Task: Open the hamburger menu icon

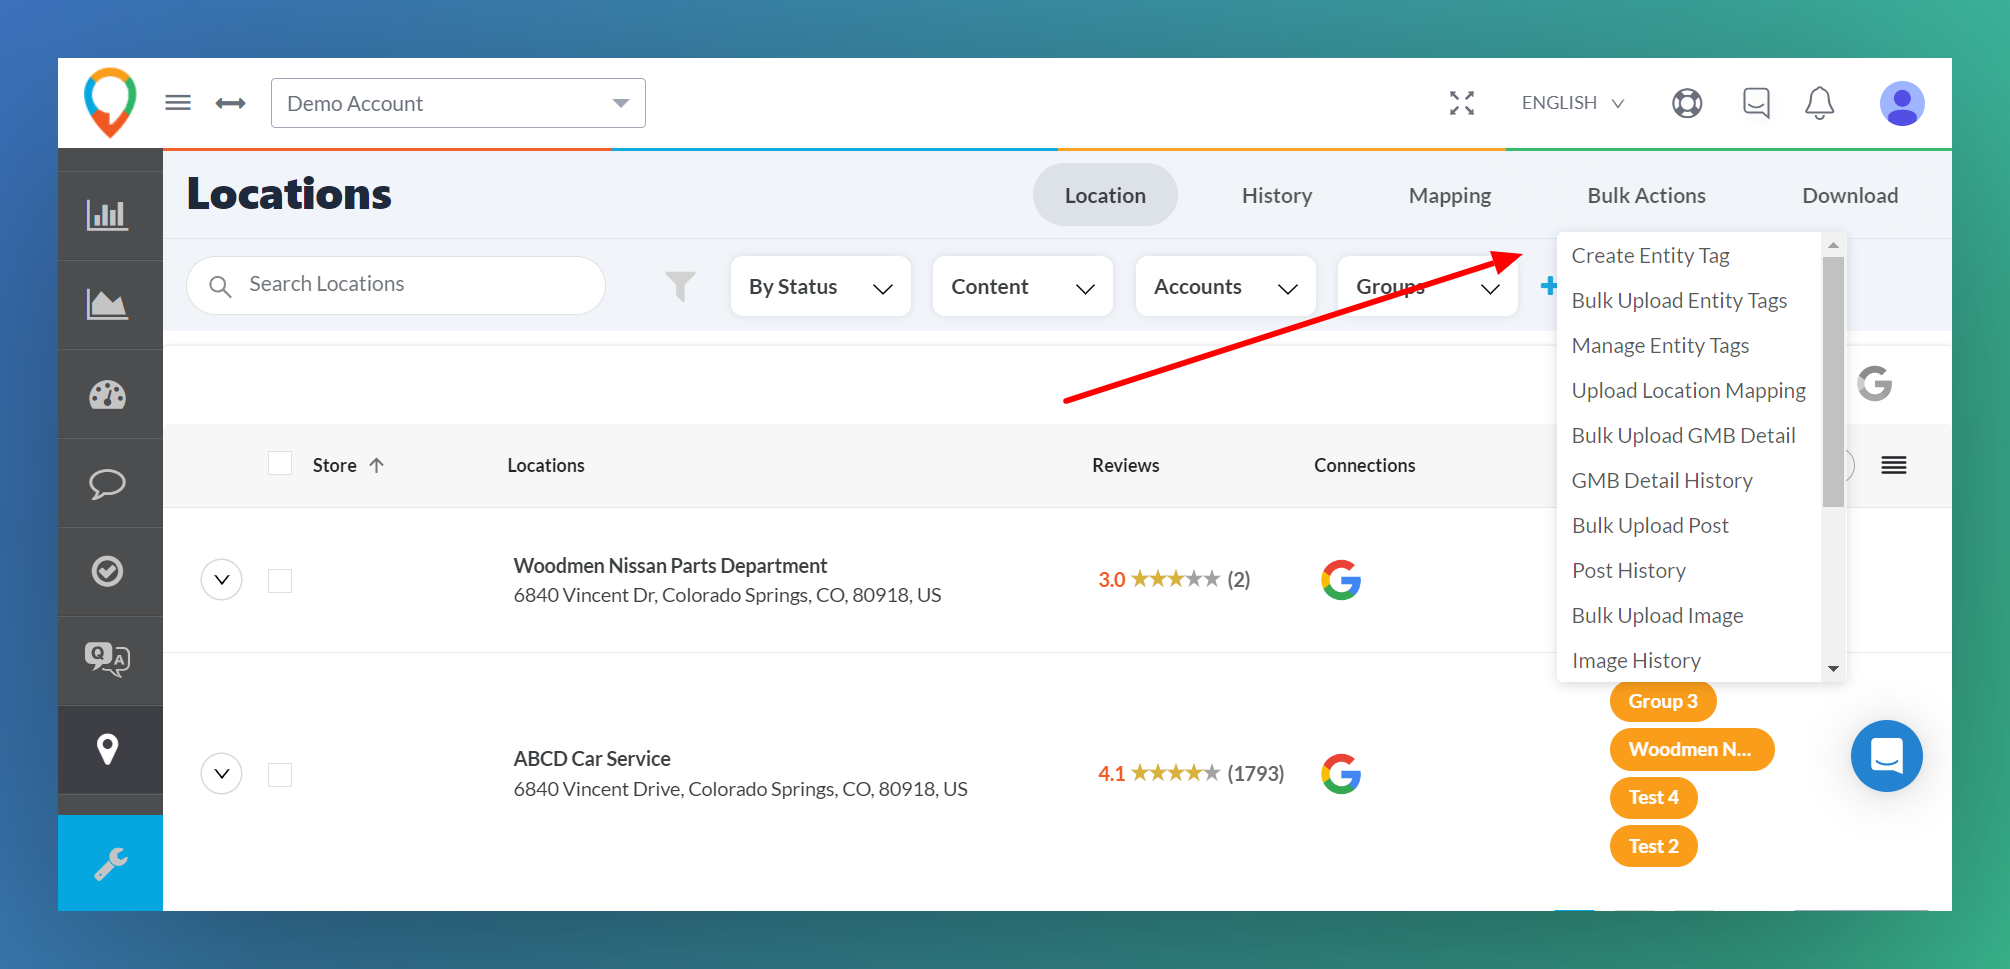Action: (178, 103)
